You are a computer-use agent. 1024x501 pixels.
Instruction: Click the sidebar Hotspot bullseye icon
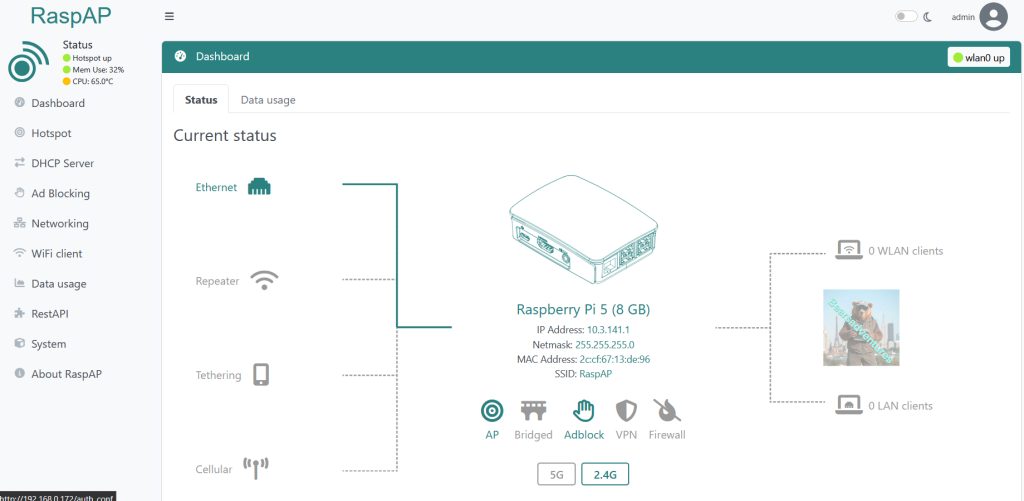(19, 133)
